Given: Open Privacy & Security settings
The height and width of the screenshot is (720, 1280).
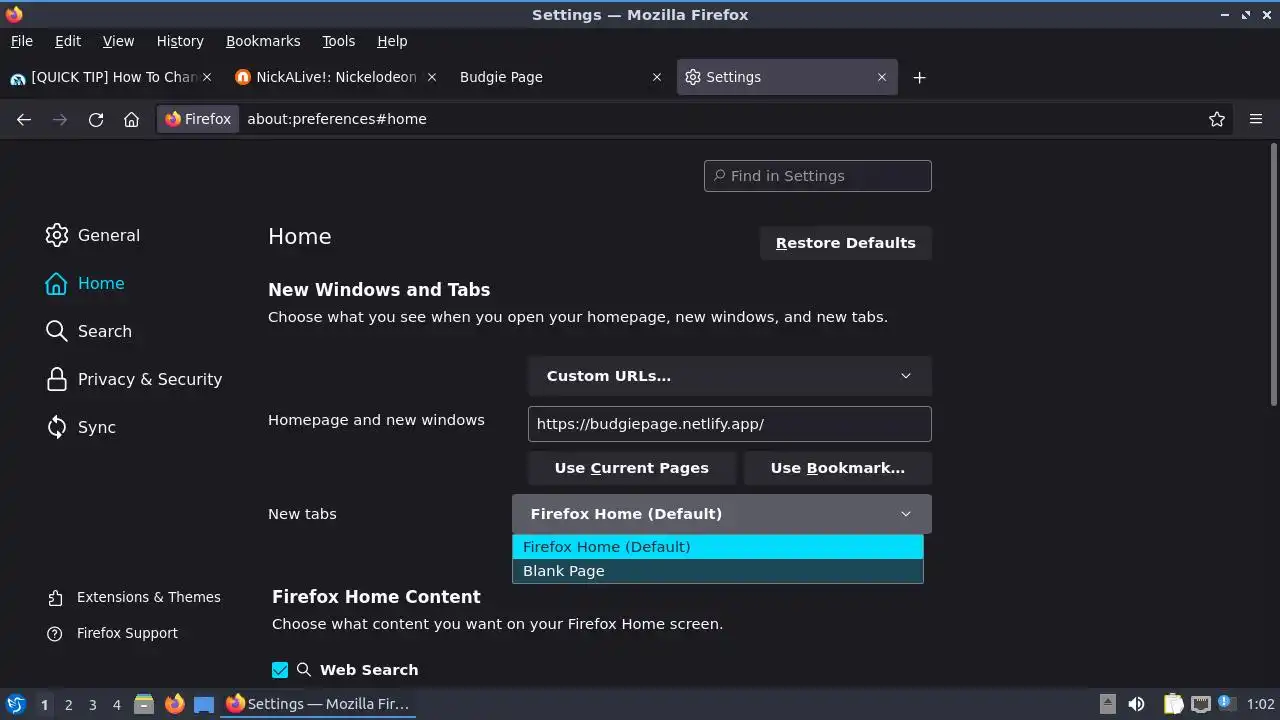Looking at the screenshot, I should (x=134, y=379).
